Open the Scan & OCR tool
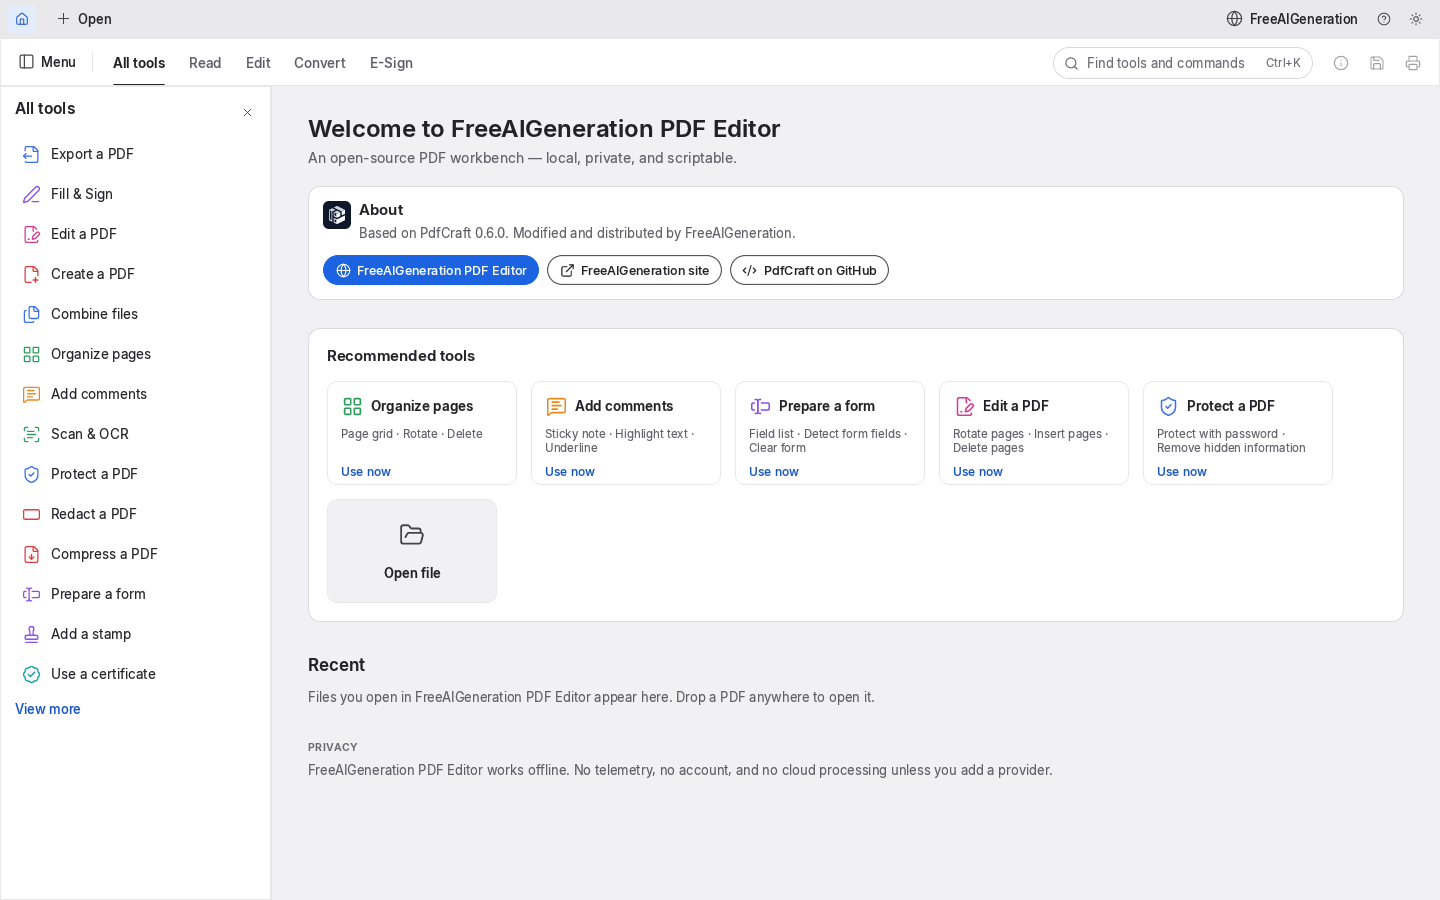This screenshot has width=1440, height=900. [135, 434]
